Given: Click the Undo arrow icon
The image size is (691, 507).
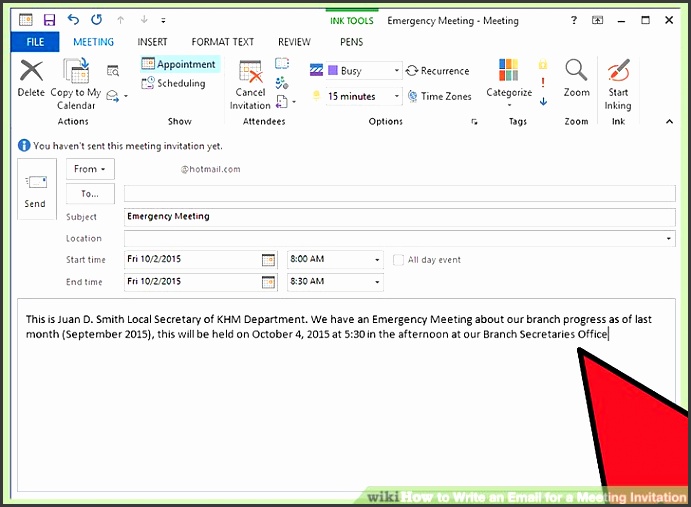Looking at the screenshot, I should 71,19.
